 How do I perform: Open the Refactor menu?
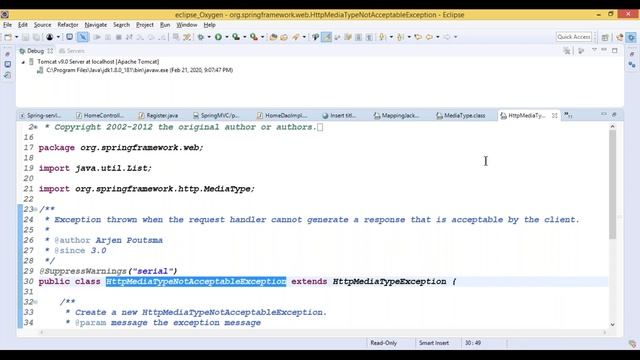(x=68, y=25)
